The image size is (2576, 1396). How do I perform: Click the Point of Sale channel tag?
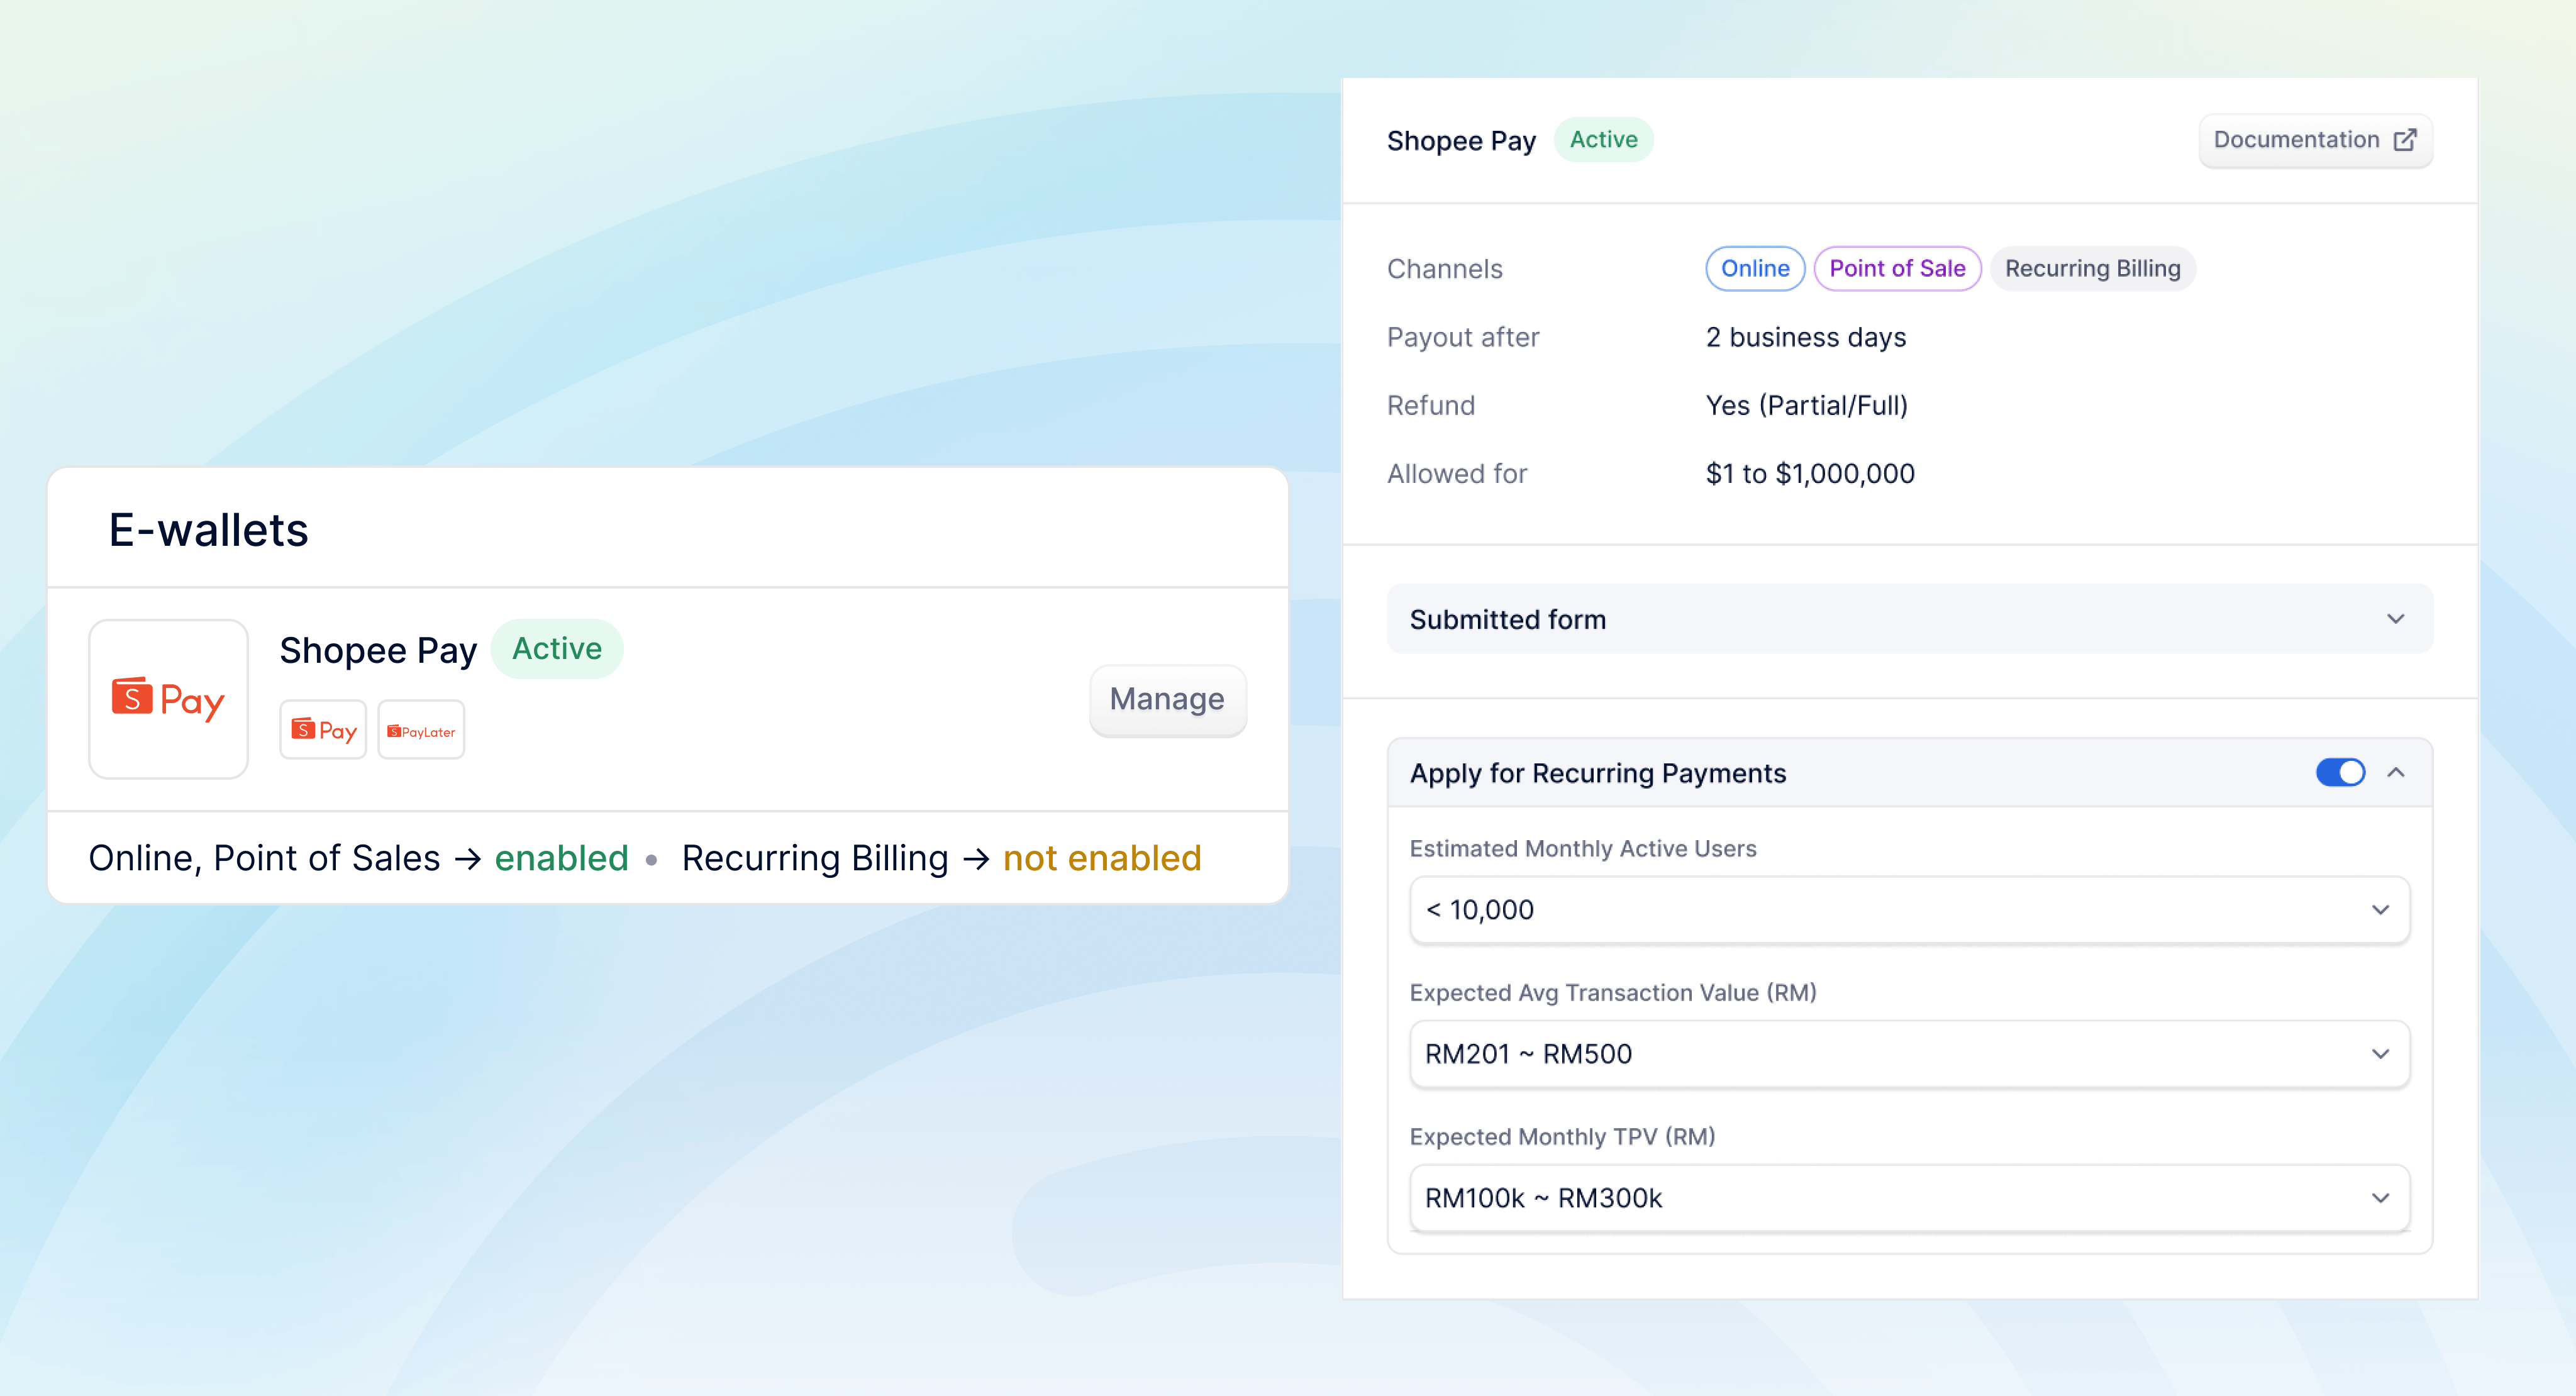click(x=1897, y=269)
